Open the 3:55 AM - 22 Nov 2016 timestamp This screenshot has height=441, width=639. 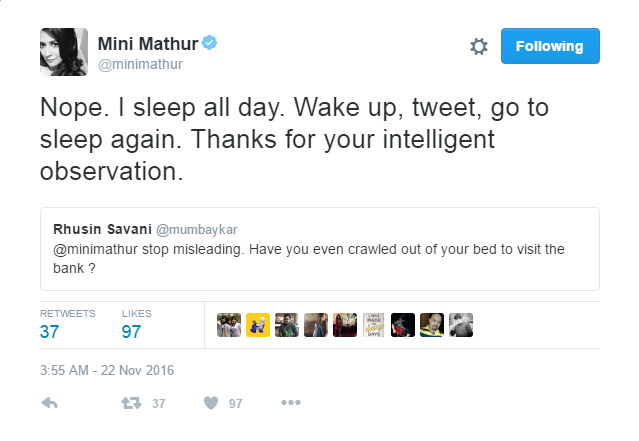(107, 370)
